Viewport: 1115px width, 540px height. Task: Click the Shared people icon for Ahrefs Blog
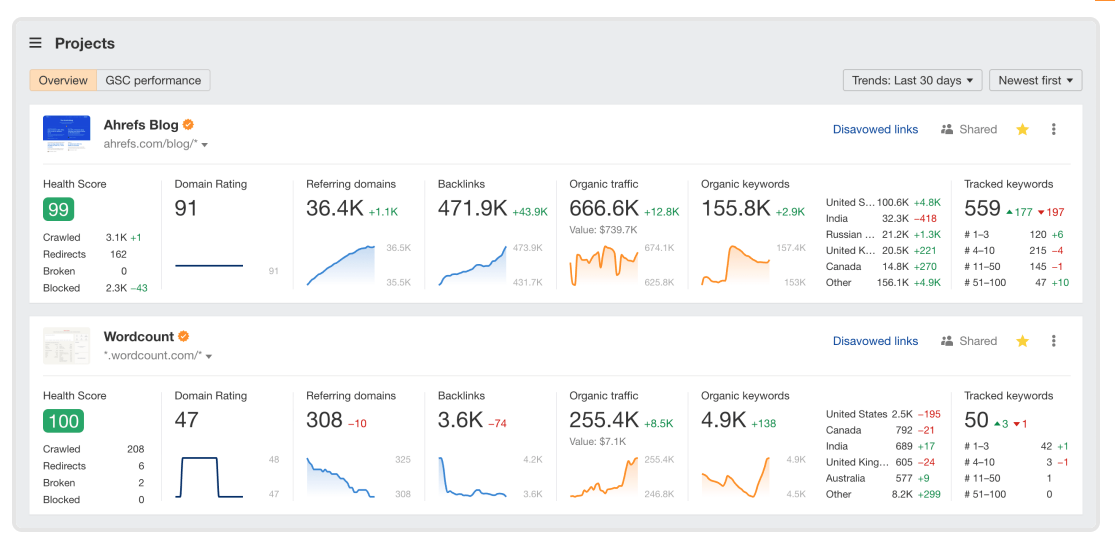[946, 129]
